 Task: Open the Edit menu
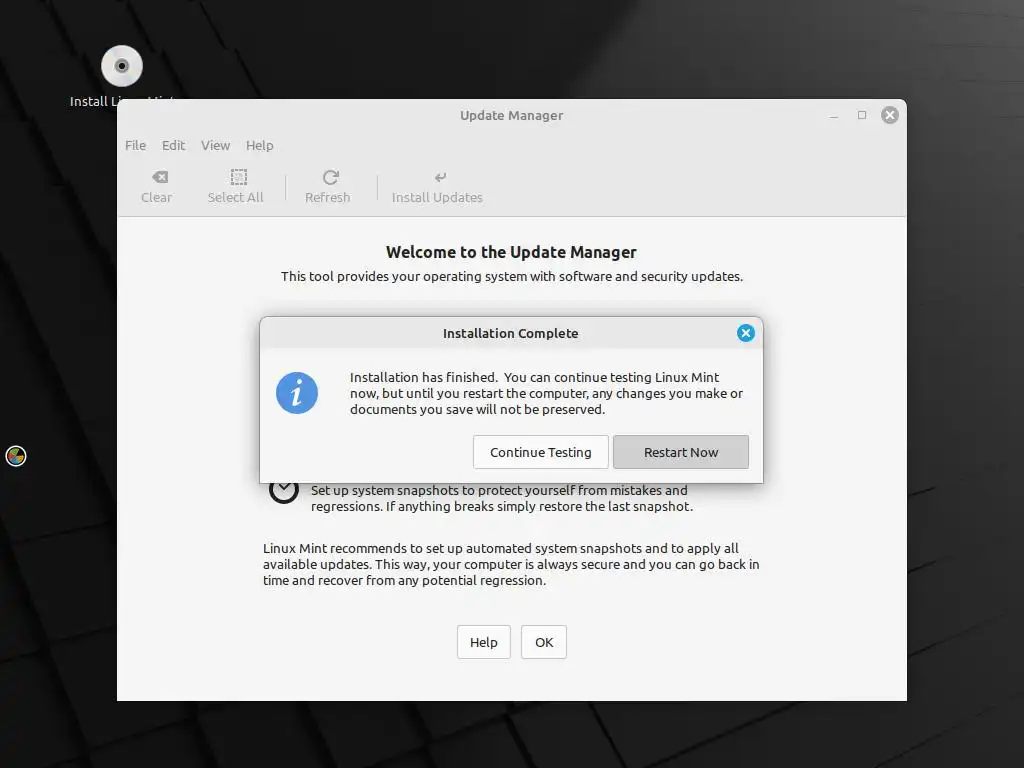click(173, 145)
